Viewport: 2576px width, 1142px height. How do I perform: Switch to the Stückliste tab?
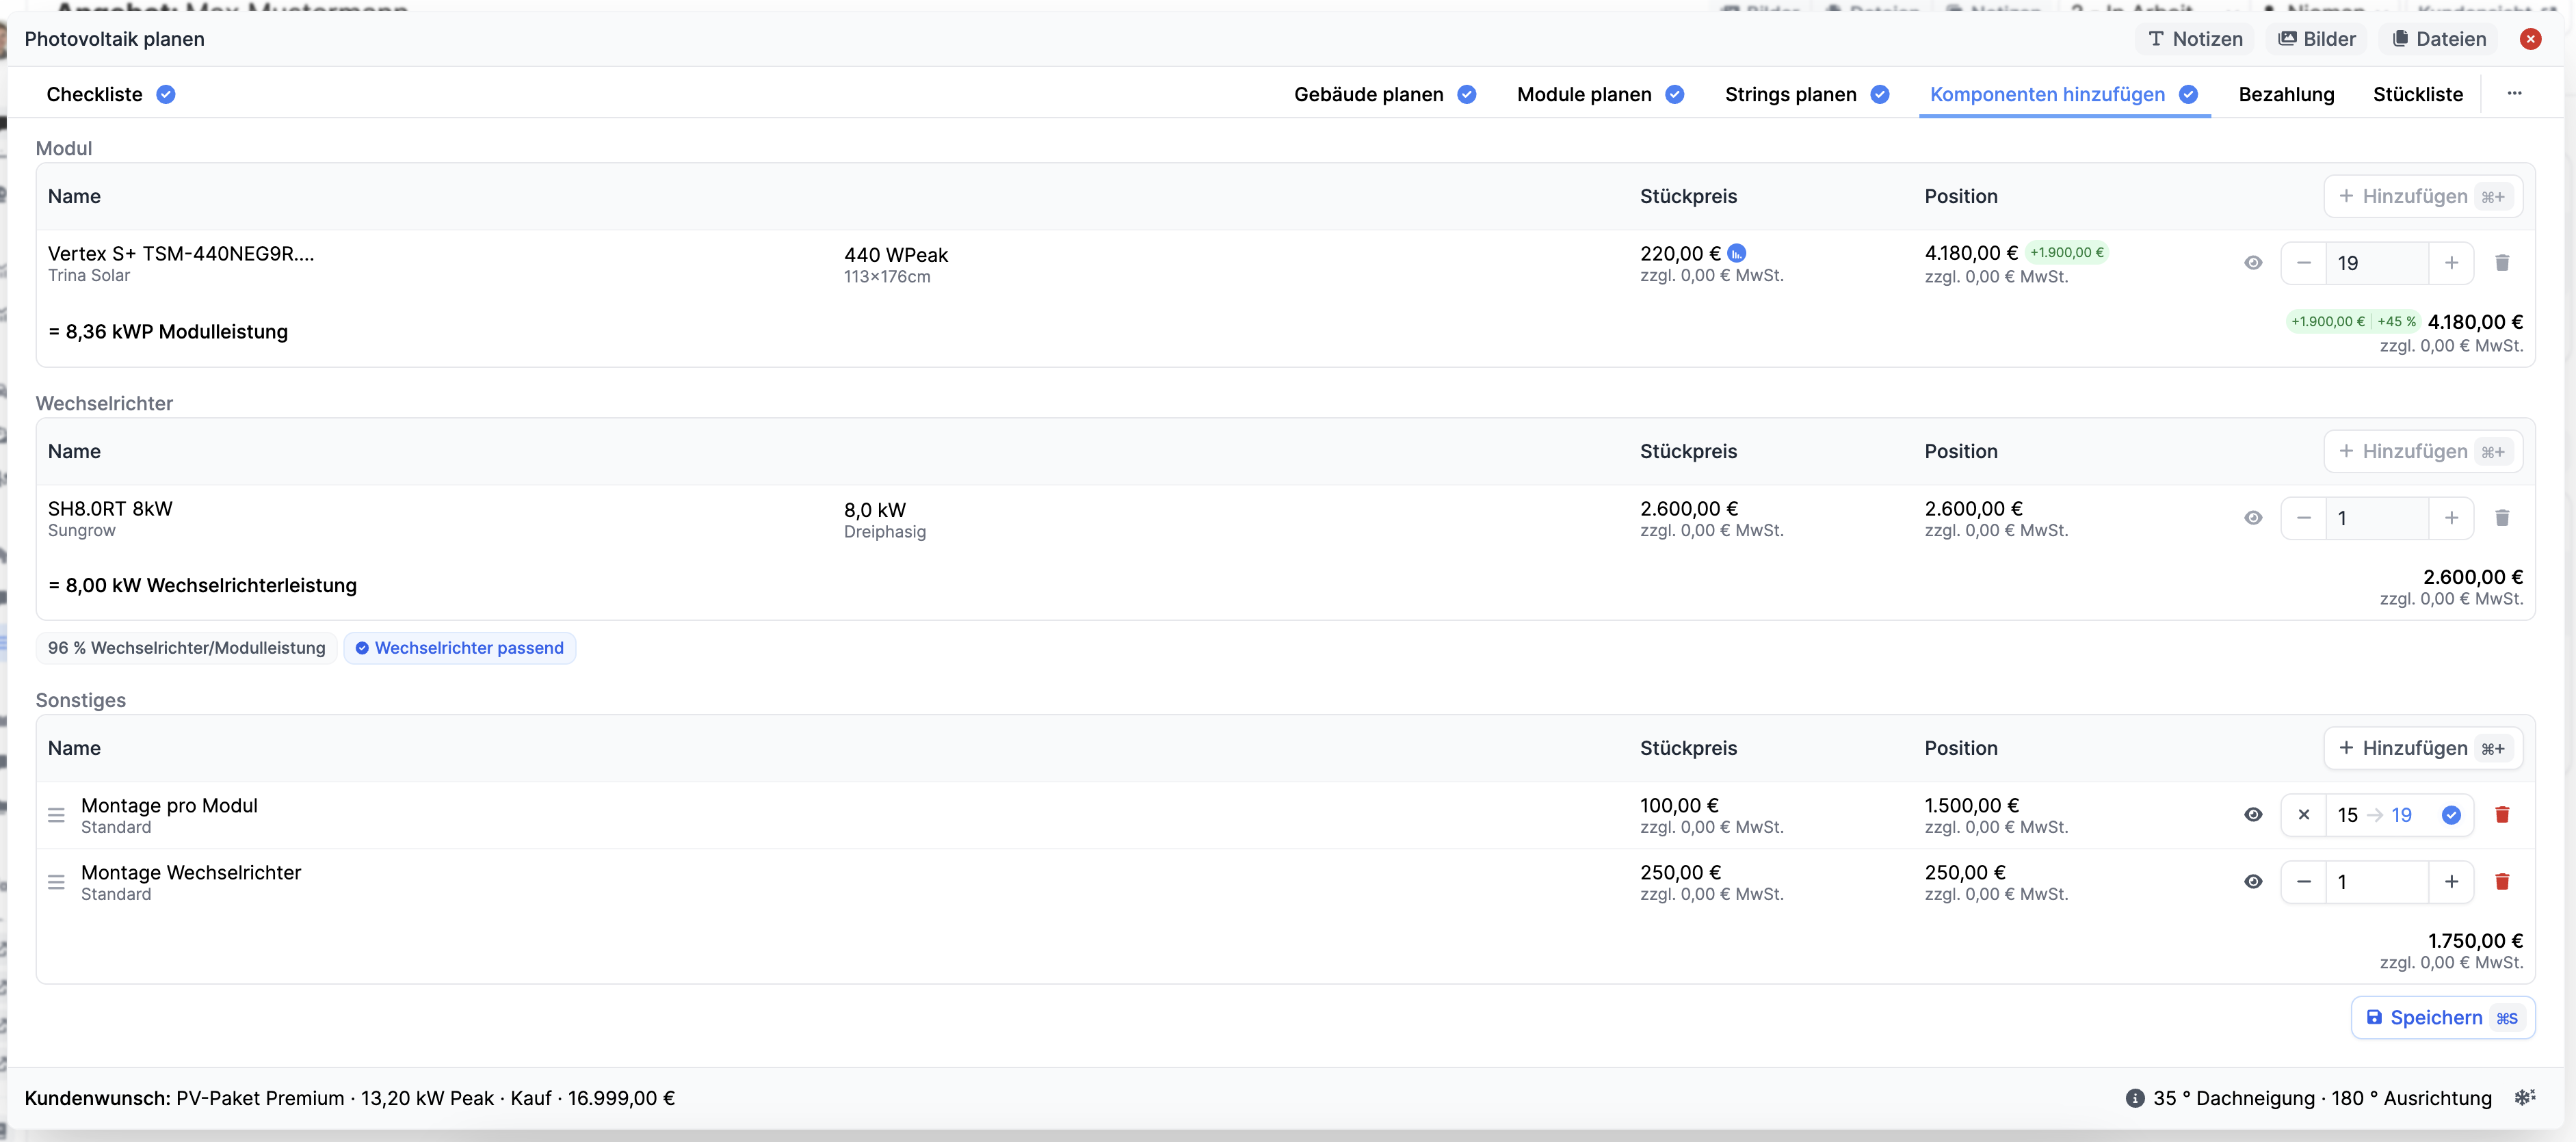[x=2417, y=95]
